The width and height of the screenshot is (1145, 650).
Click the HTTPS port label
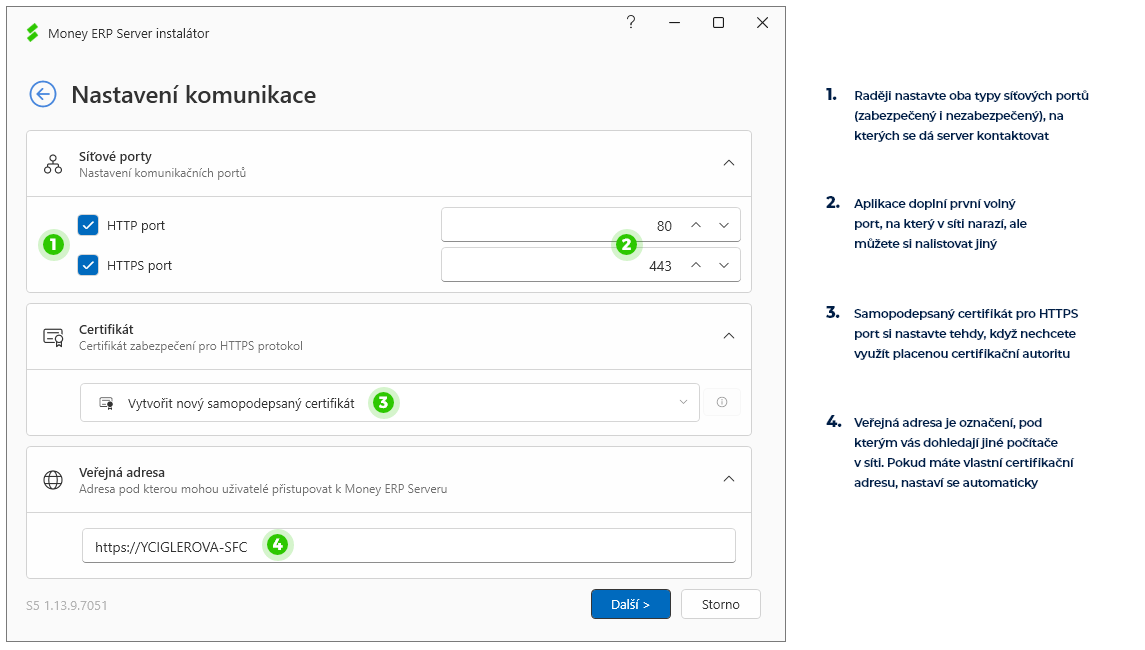pyautogui.click(x=139, y=266)
